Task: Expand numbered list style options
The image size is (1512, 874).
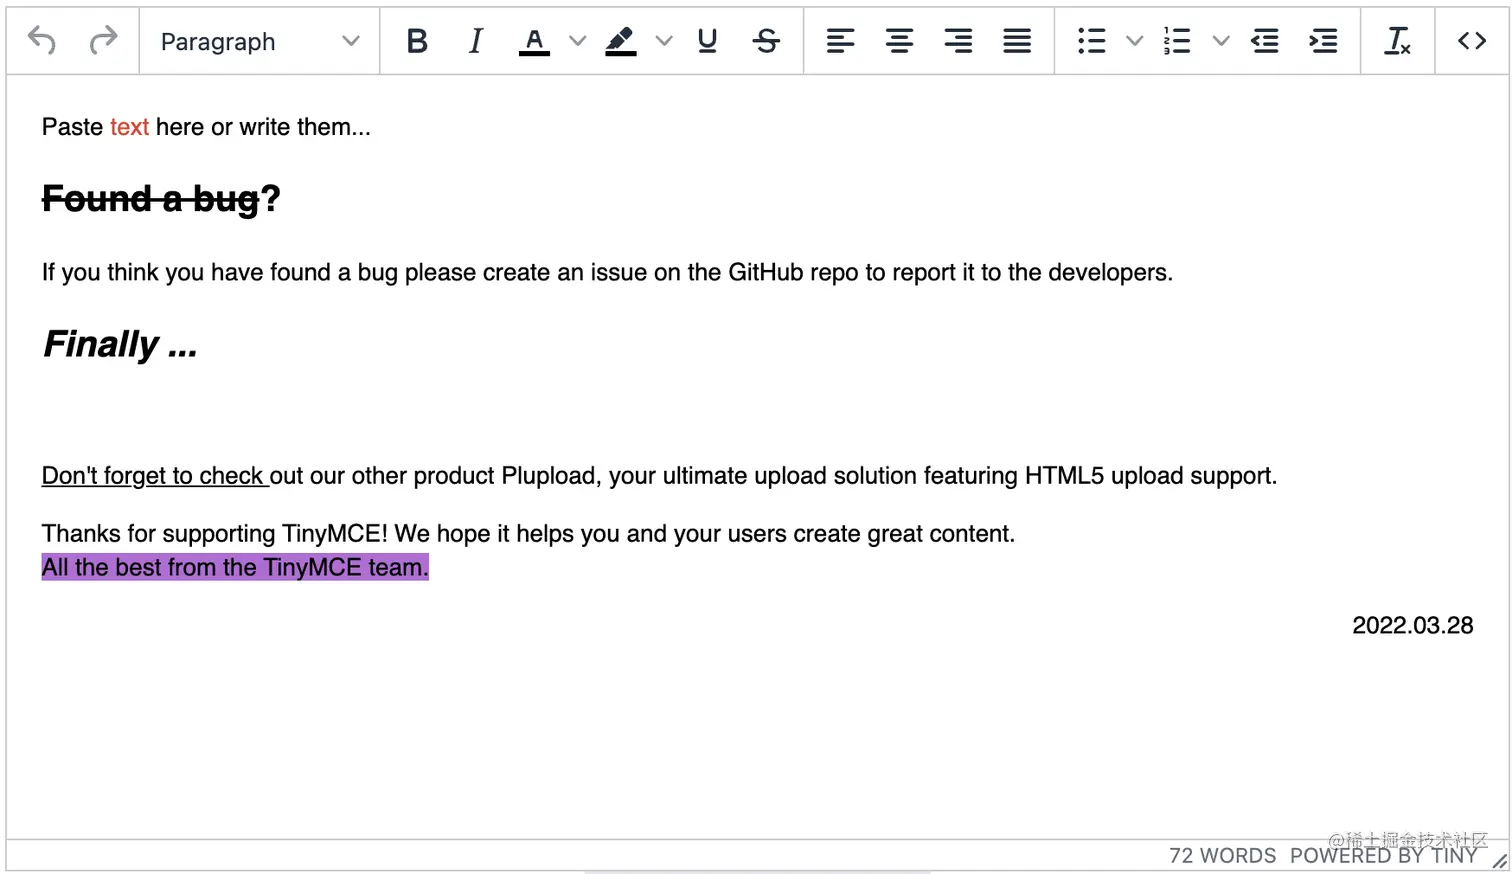Action: click(1220, 41)
